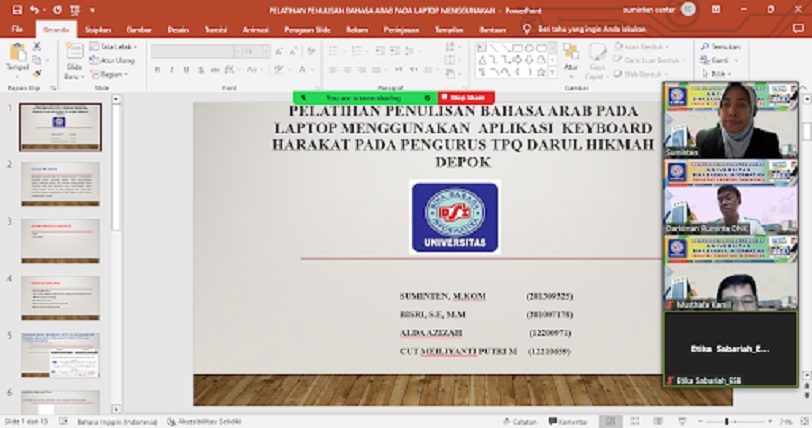Click the font name box
Viewport: 812px width, 428px height.
(192, 51)
